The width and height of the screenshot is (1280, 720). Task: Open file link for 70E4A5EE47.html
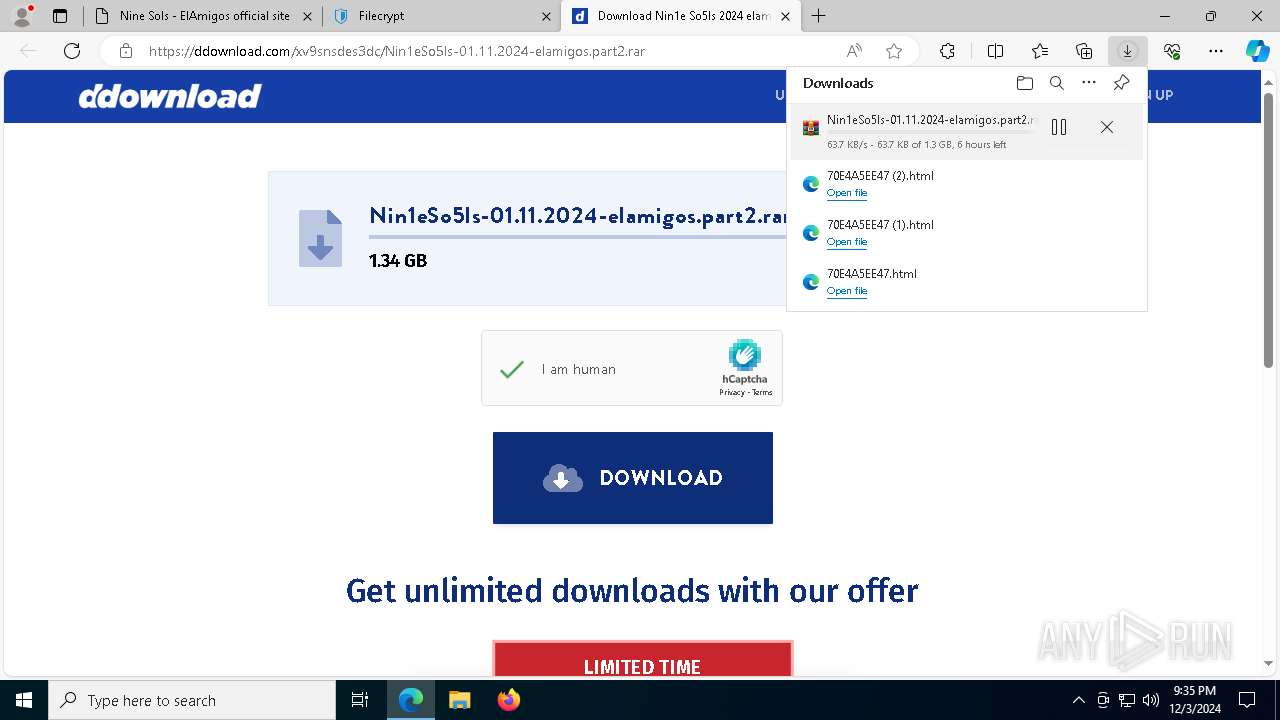[x=847, y=291]
